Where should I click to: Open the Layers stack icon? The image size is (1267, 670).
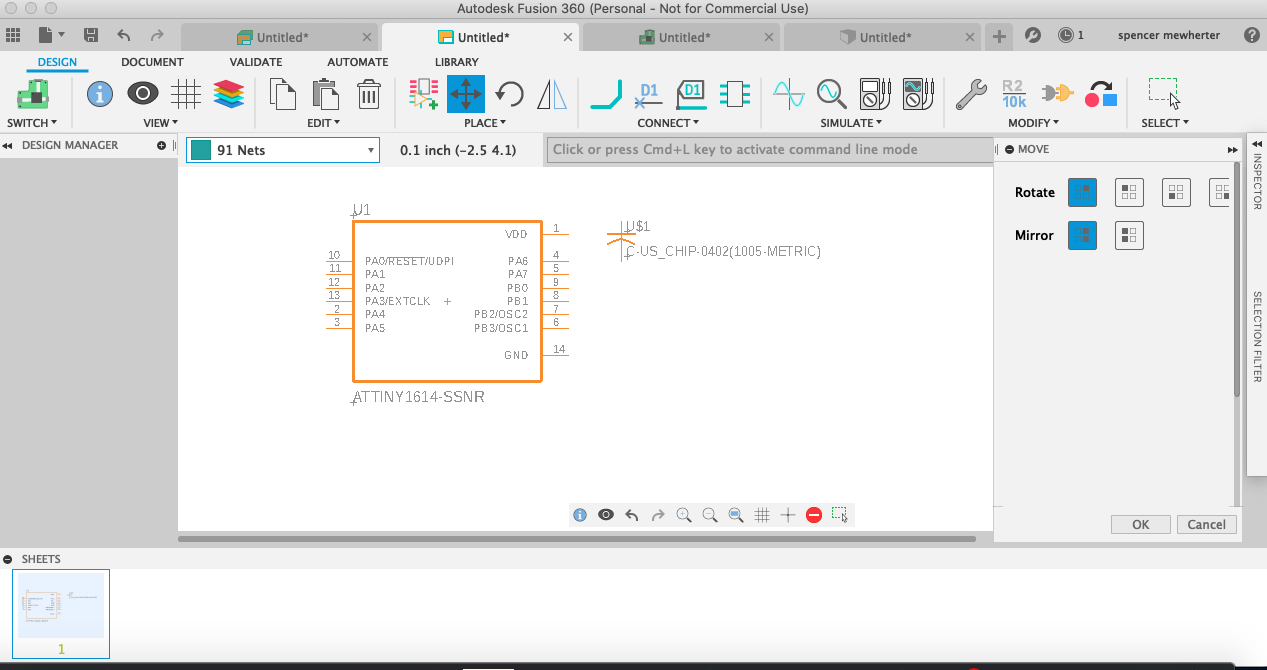pyautogui.click(x=229, y=95)
